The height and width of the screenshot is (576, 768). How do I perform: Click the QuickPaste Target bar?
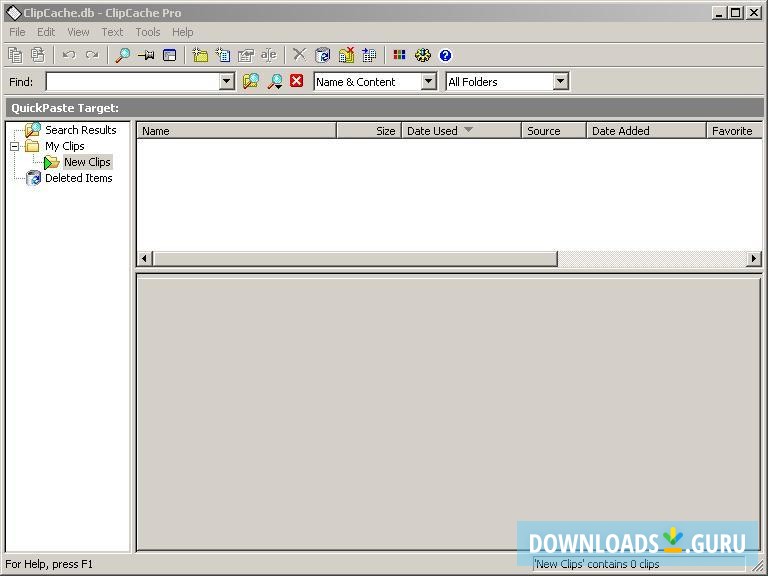[384, 108]
